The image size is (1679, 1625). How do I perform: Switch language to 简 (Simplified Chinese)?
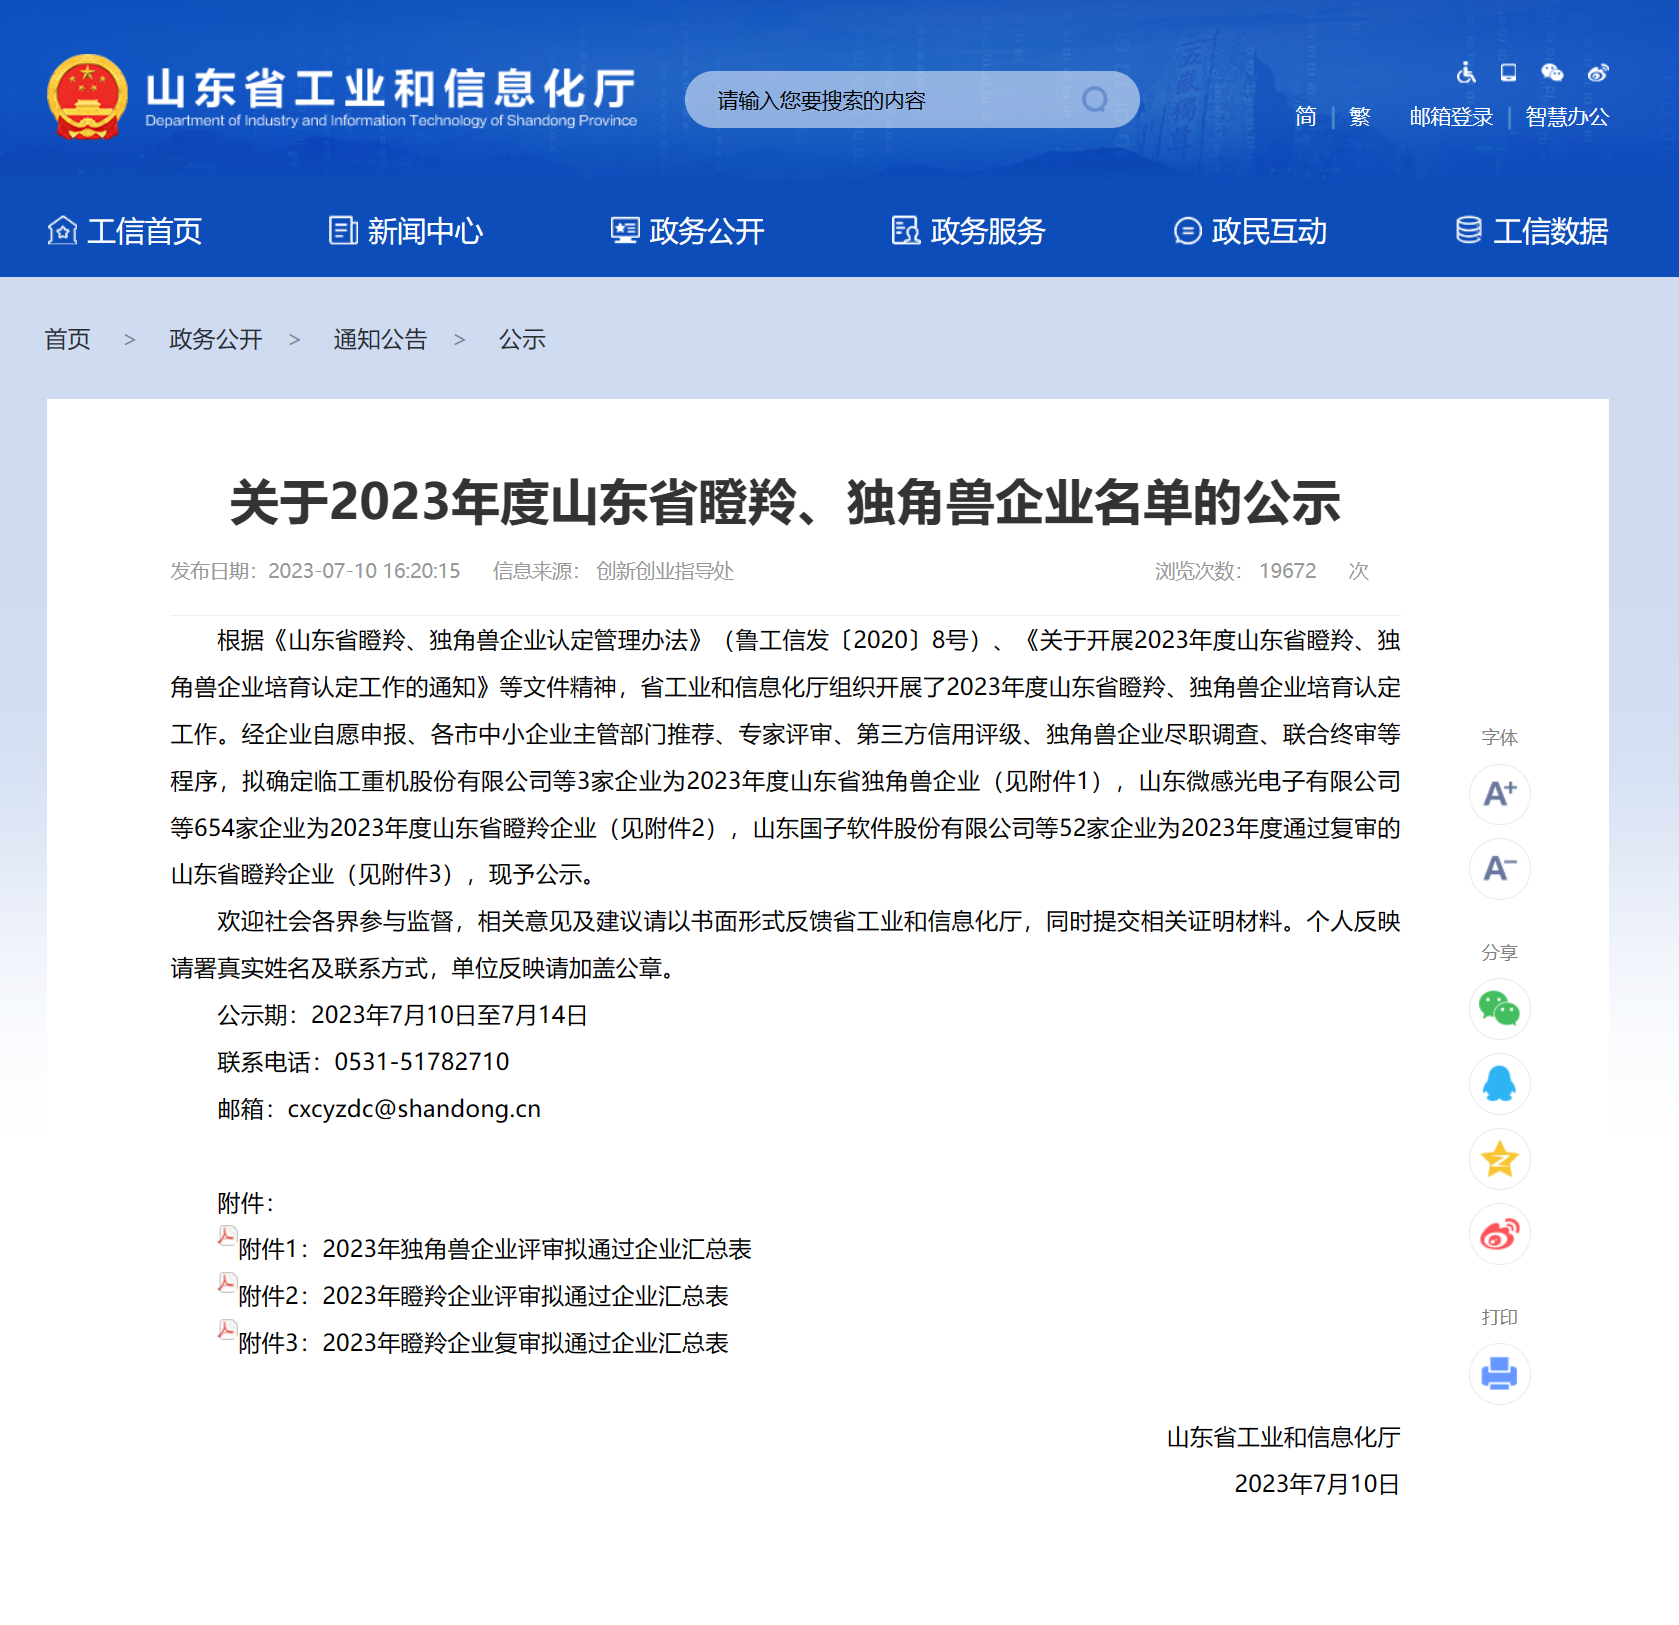click(1305, 116)
